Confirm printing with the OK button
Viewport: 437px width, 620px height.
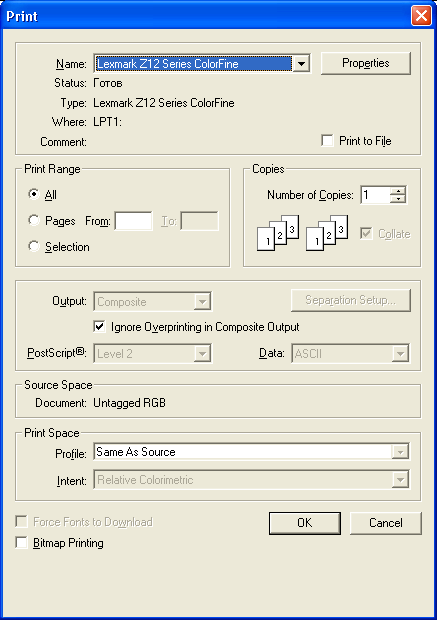tap(305, 523)
